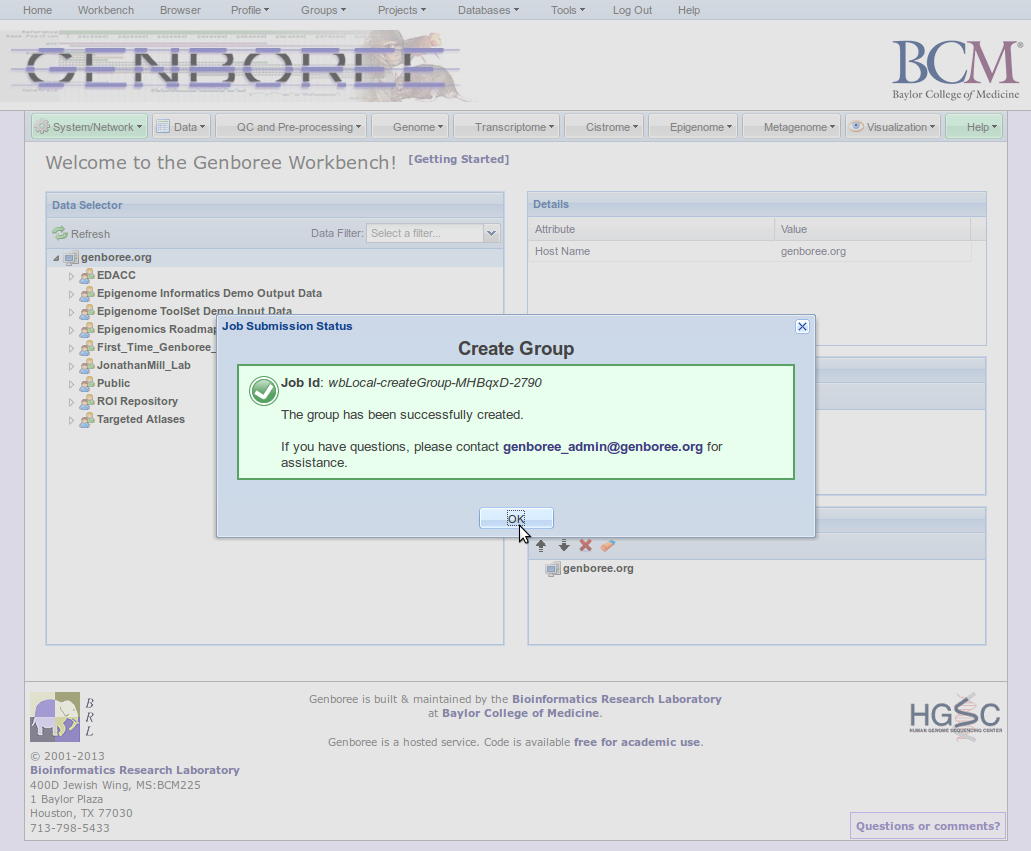Click the EDACC group icon
Screen dimensions: 1031x851
(x=87, y=276)
